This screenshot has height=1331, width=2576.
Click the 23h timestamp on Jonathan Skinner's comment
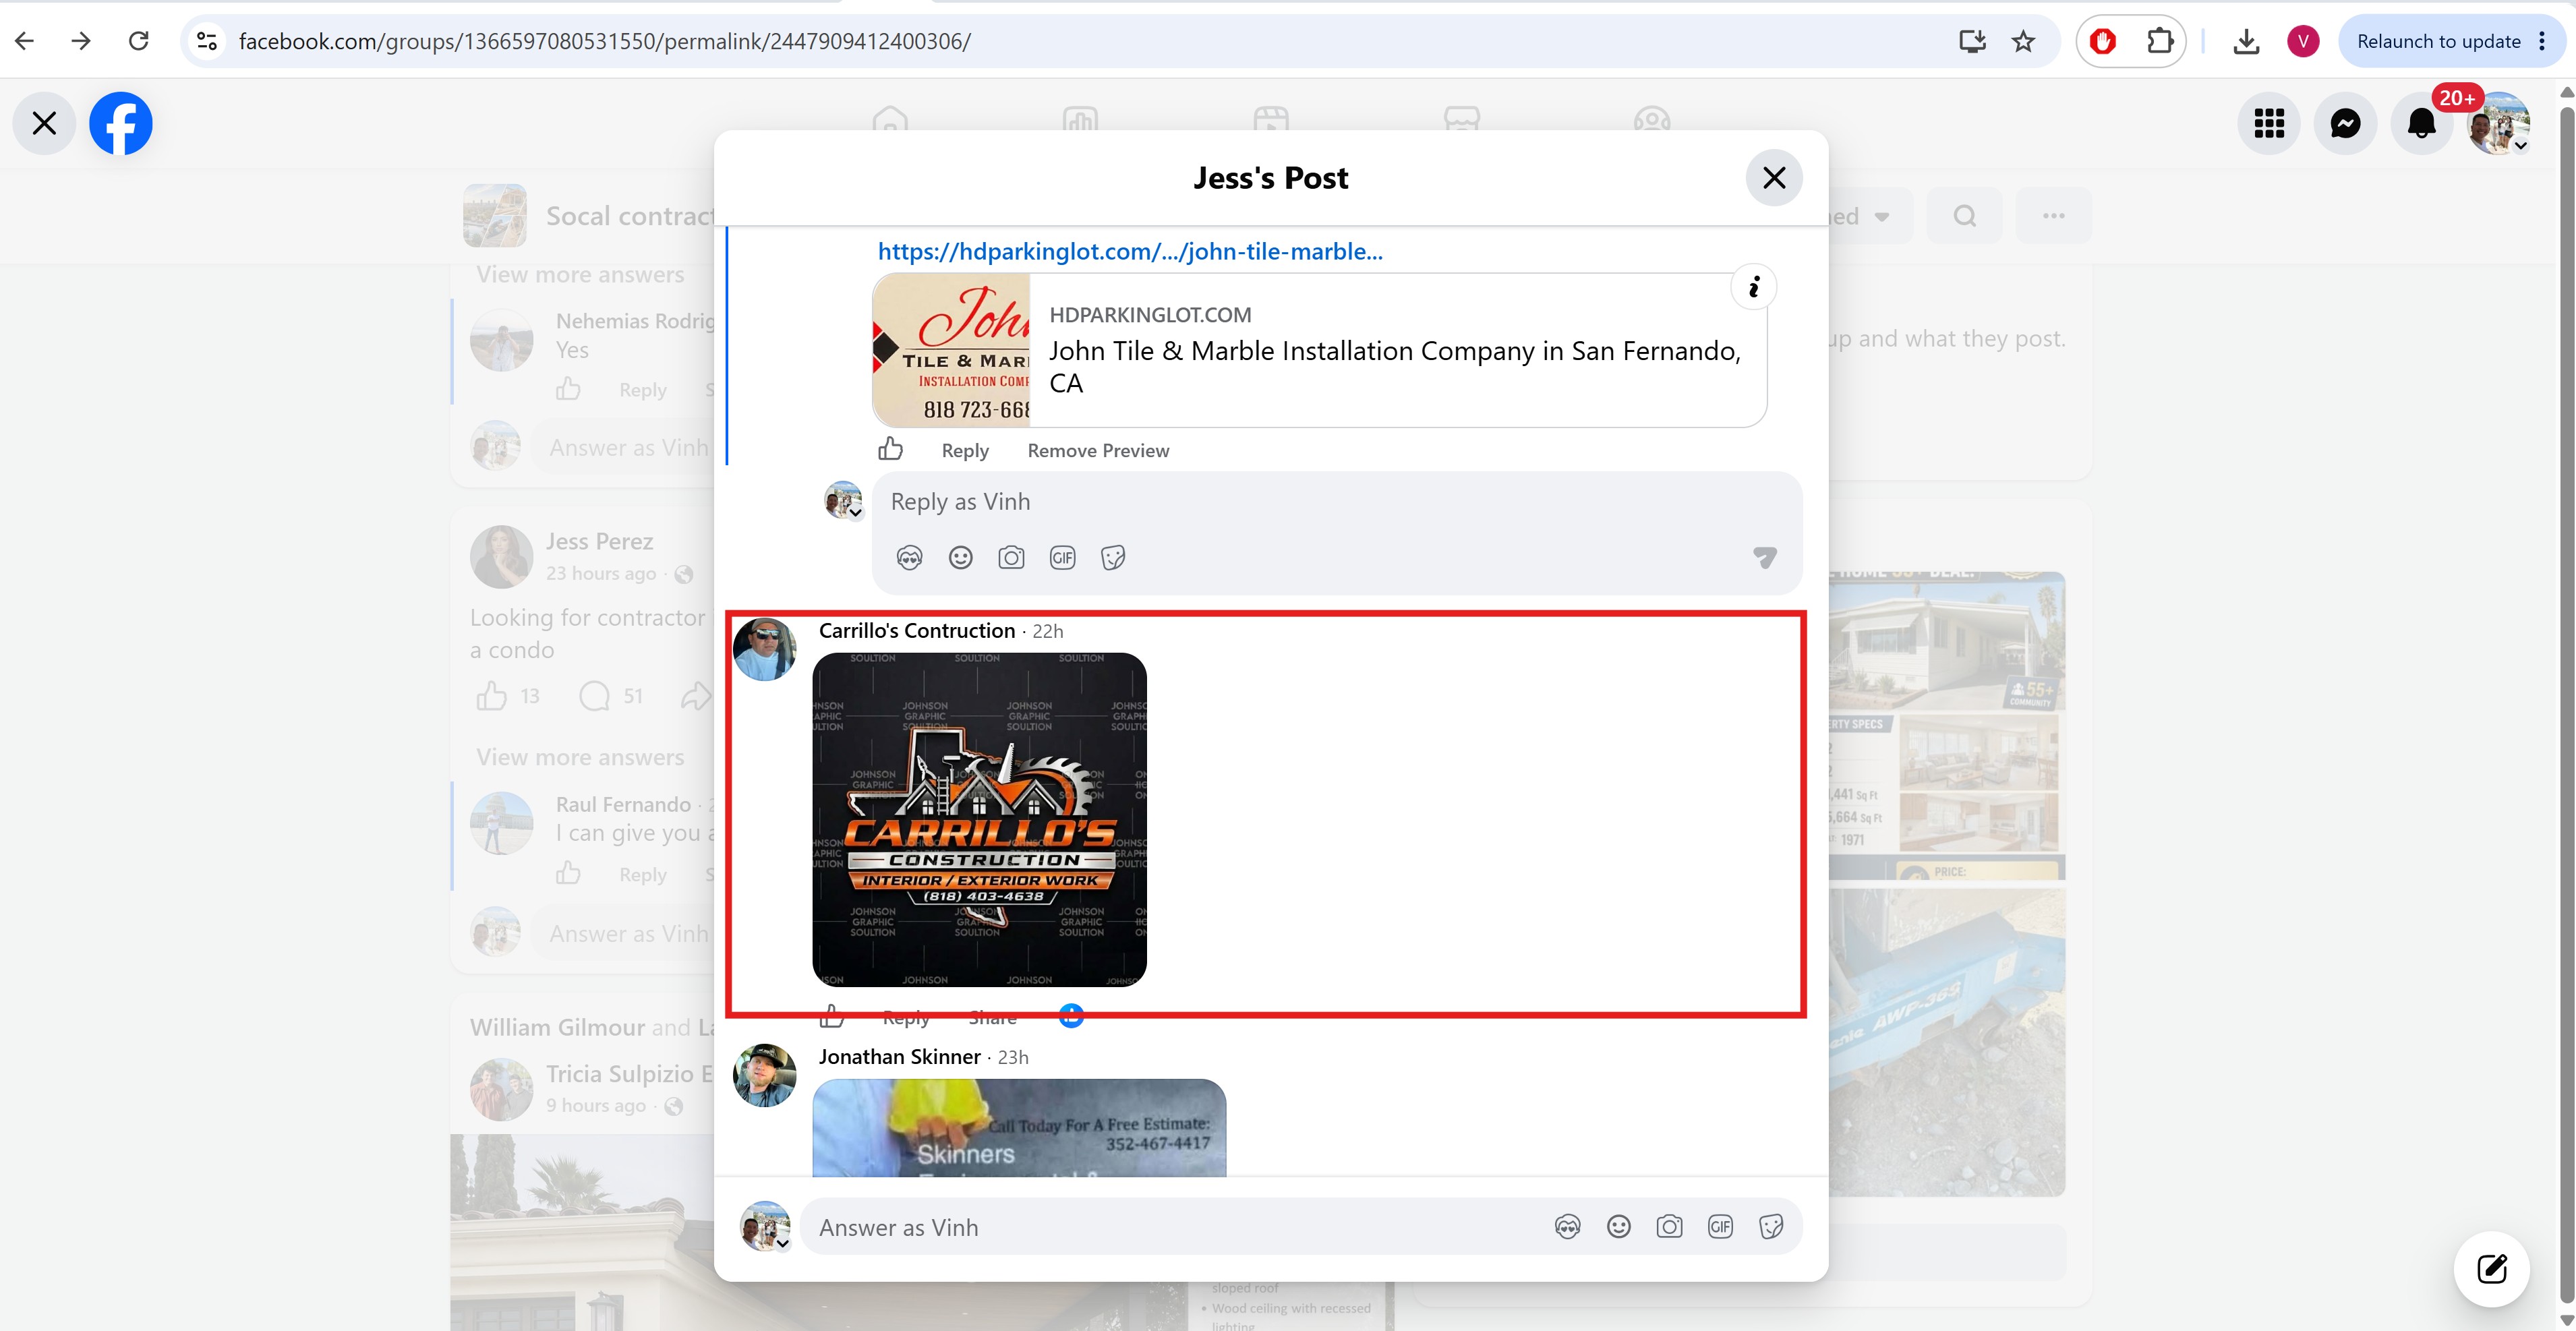1013,1058
